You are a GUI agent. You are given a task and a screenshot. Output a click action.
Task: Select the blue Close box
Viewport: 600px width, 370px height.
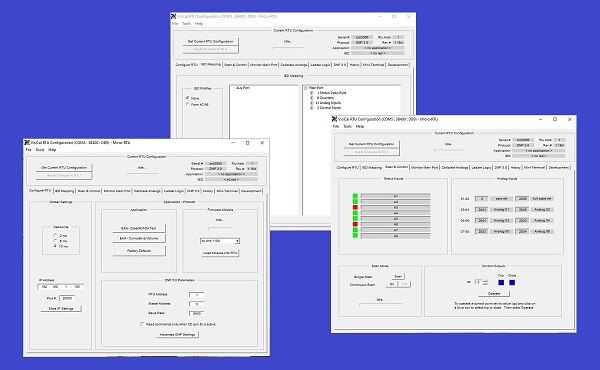(x=512, y=283)
